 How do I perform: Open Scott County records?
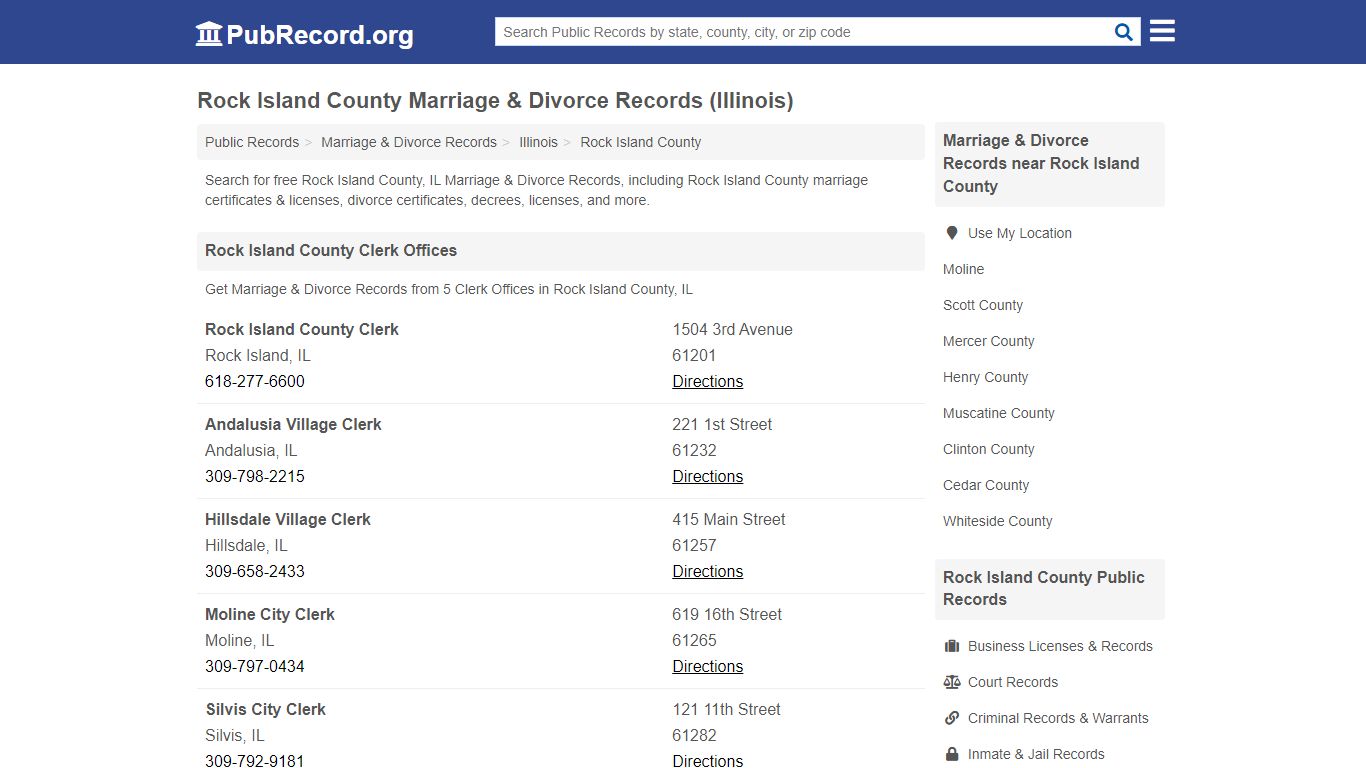tap(983, 305)
